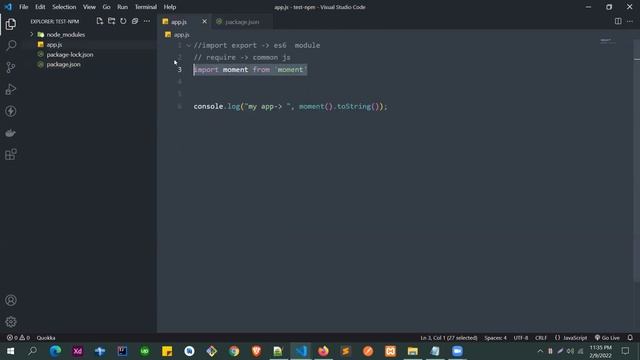Open XAMPP from the taskbar

390,351
